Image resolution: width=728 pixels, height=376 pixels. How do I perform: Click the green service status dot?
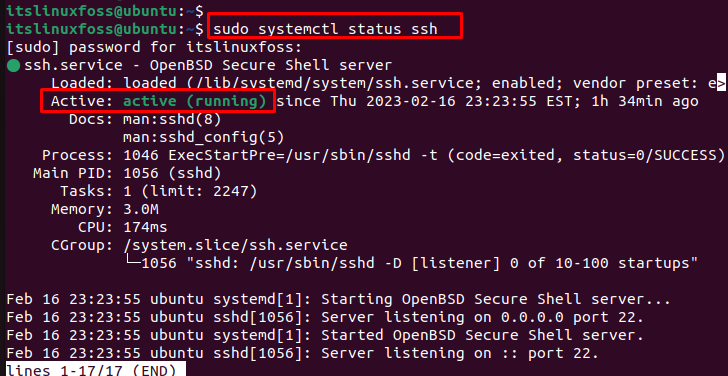tap(13, 66)
